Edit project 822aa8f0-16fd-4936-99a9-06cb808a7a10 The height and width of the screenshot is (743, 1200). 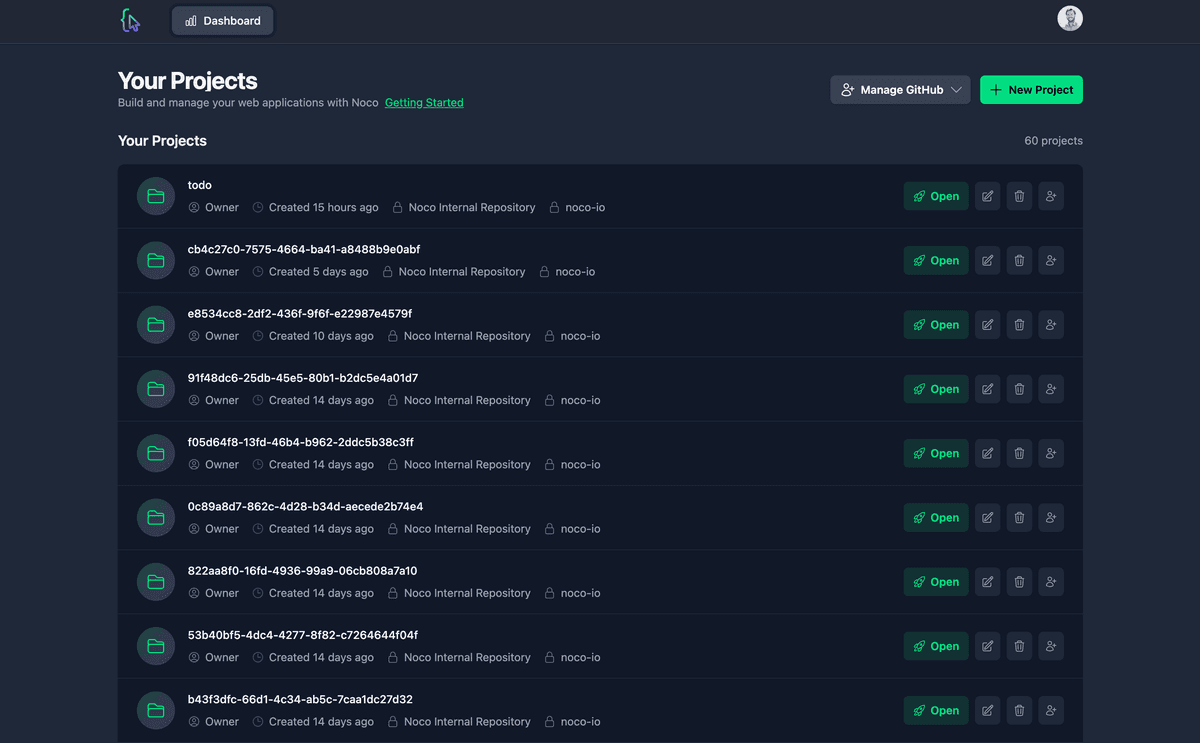987,582
